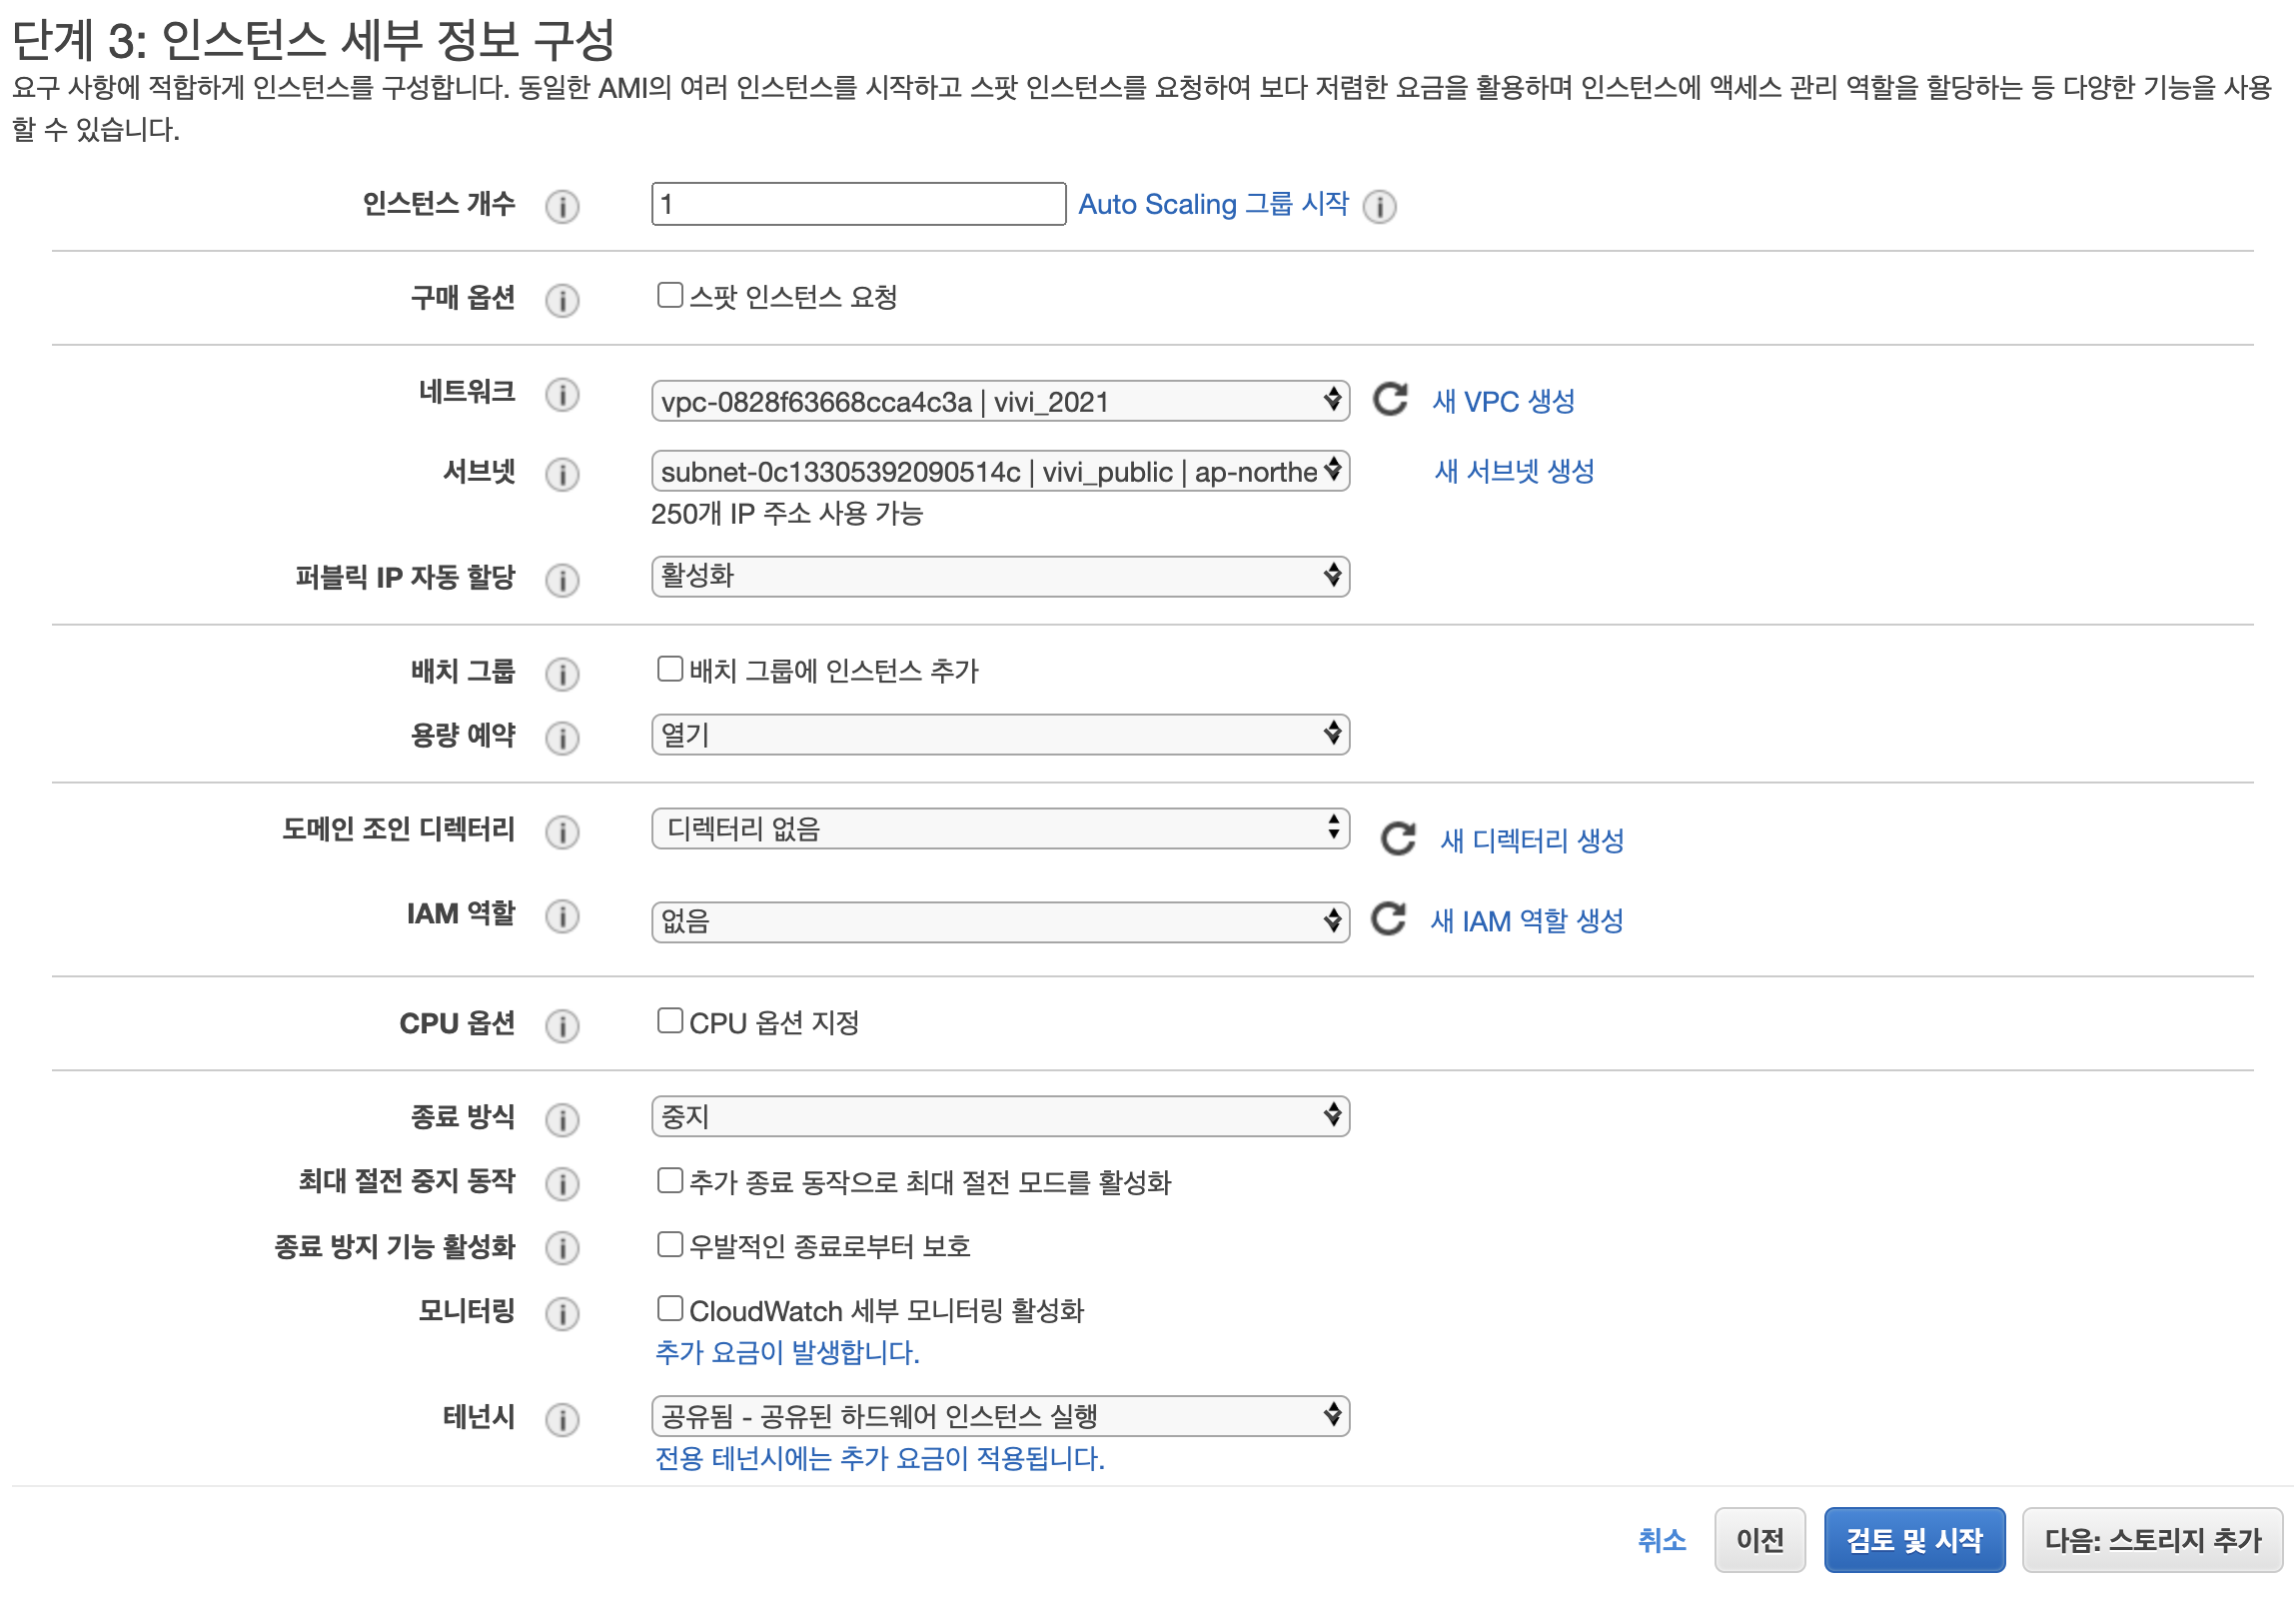This screenshot has width=2296, height=1599.
Task: Click 검토 및 시작 button
Action: (1913, 1539)
